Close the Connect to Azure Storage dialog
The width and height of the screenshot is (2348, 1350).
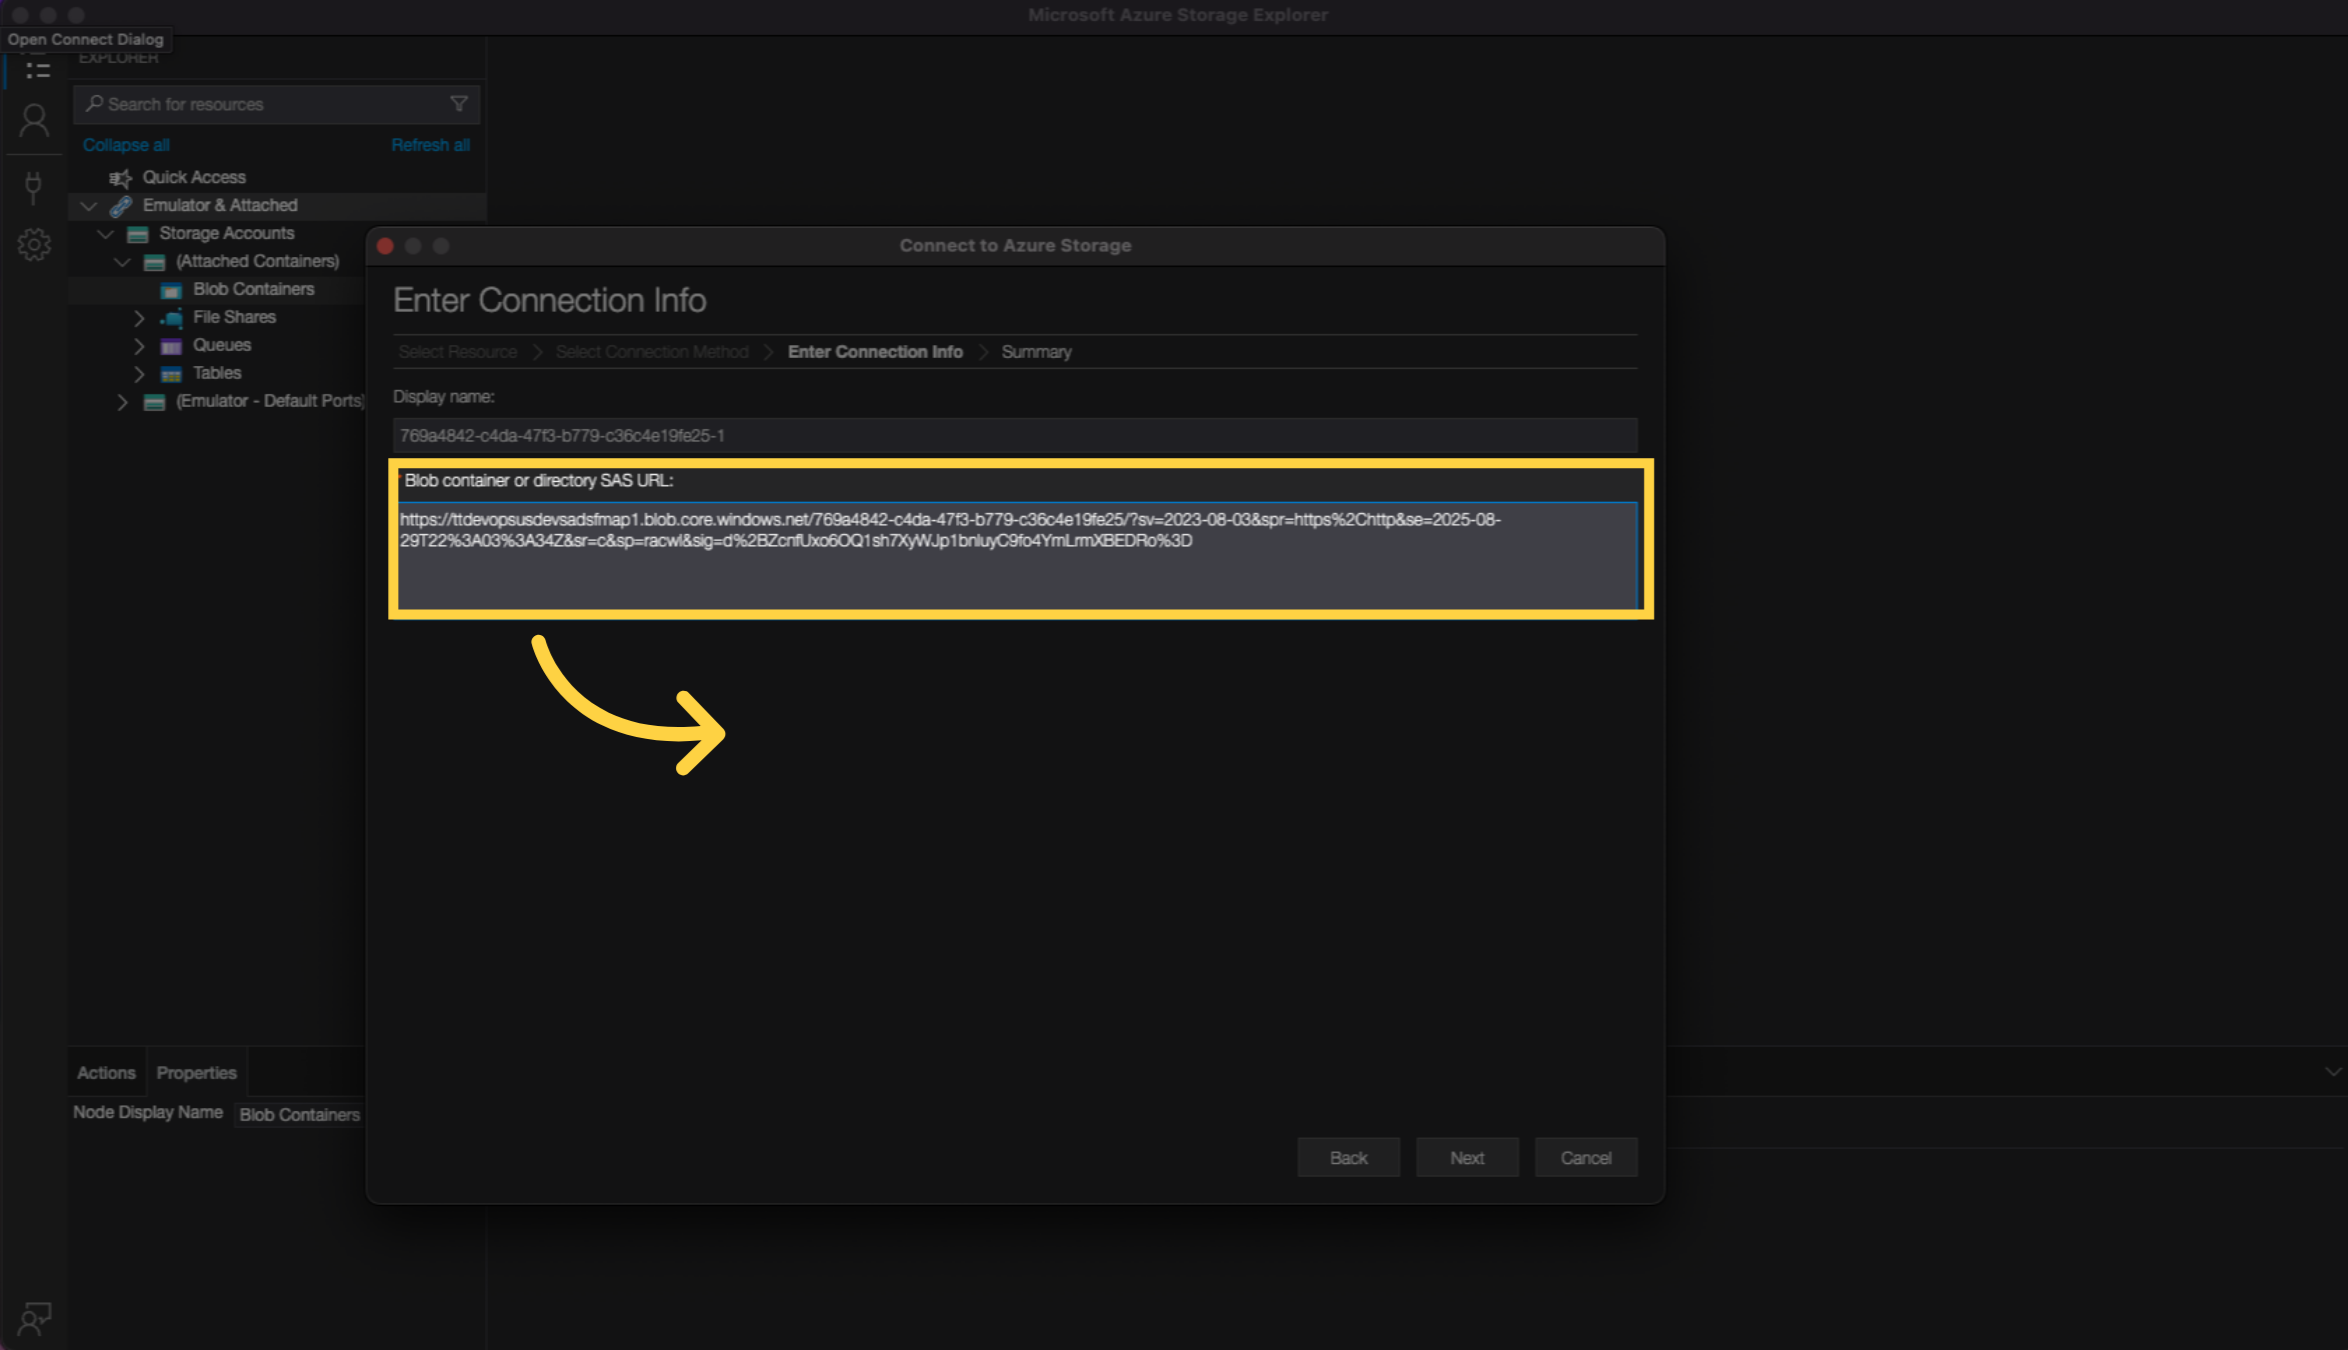click(385, 246)
